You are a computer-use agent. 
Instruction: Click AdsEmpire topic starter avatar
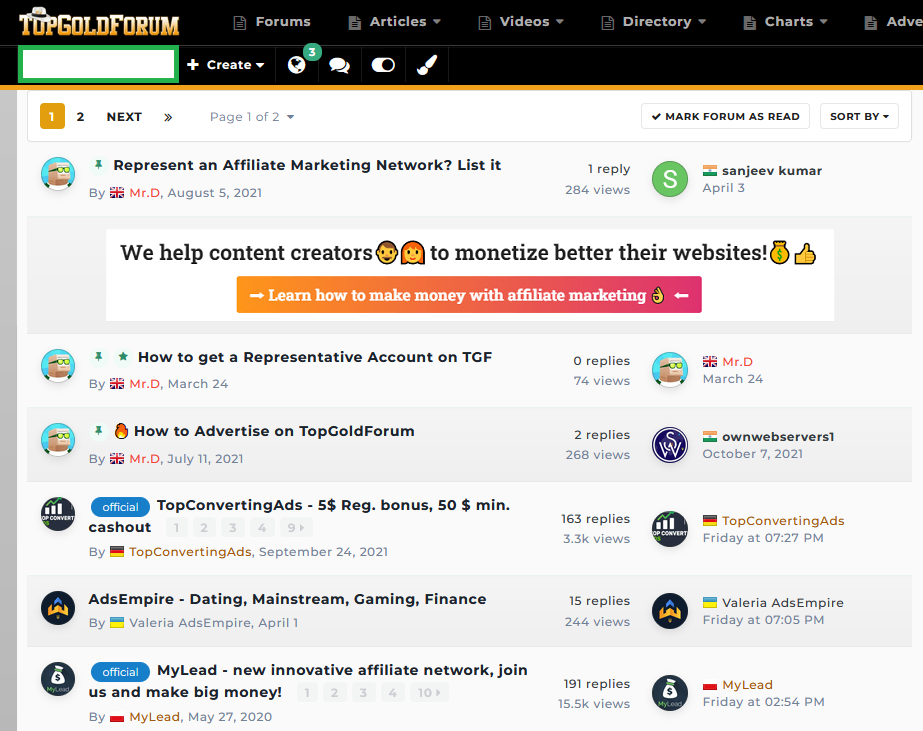[58, 608]
